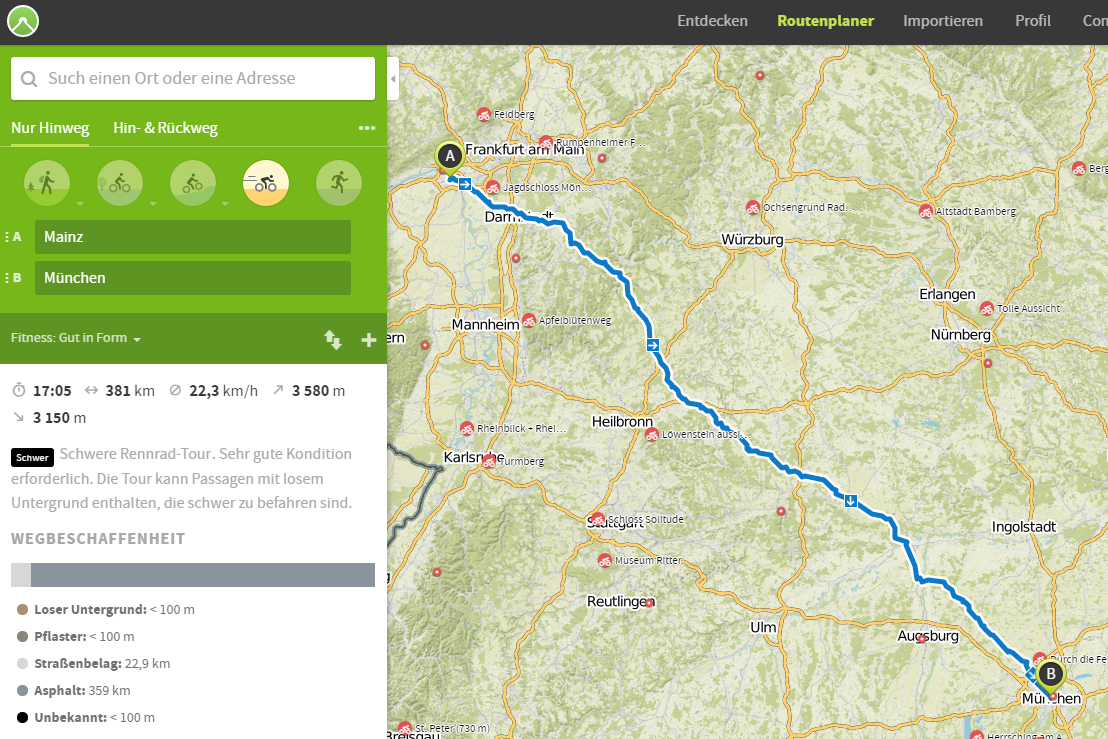
Task: Open dropdown arrow next to hiking icon
Action: 80,203
